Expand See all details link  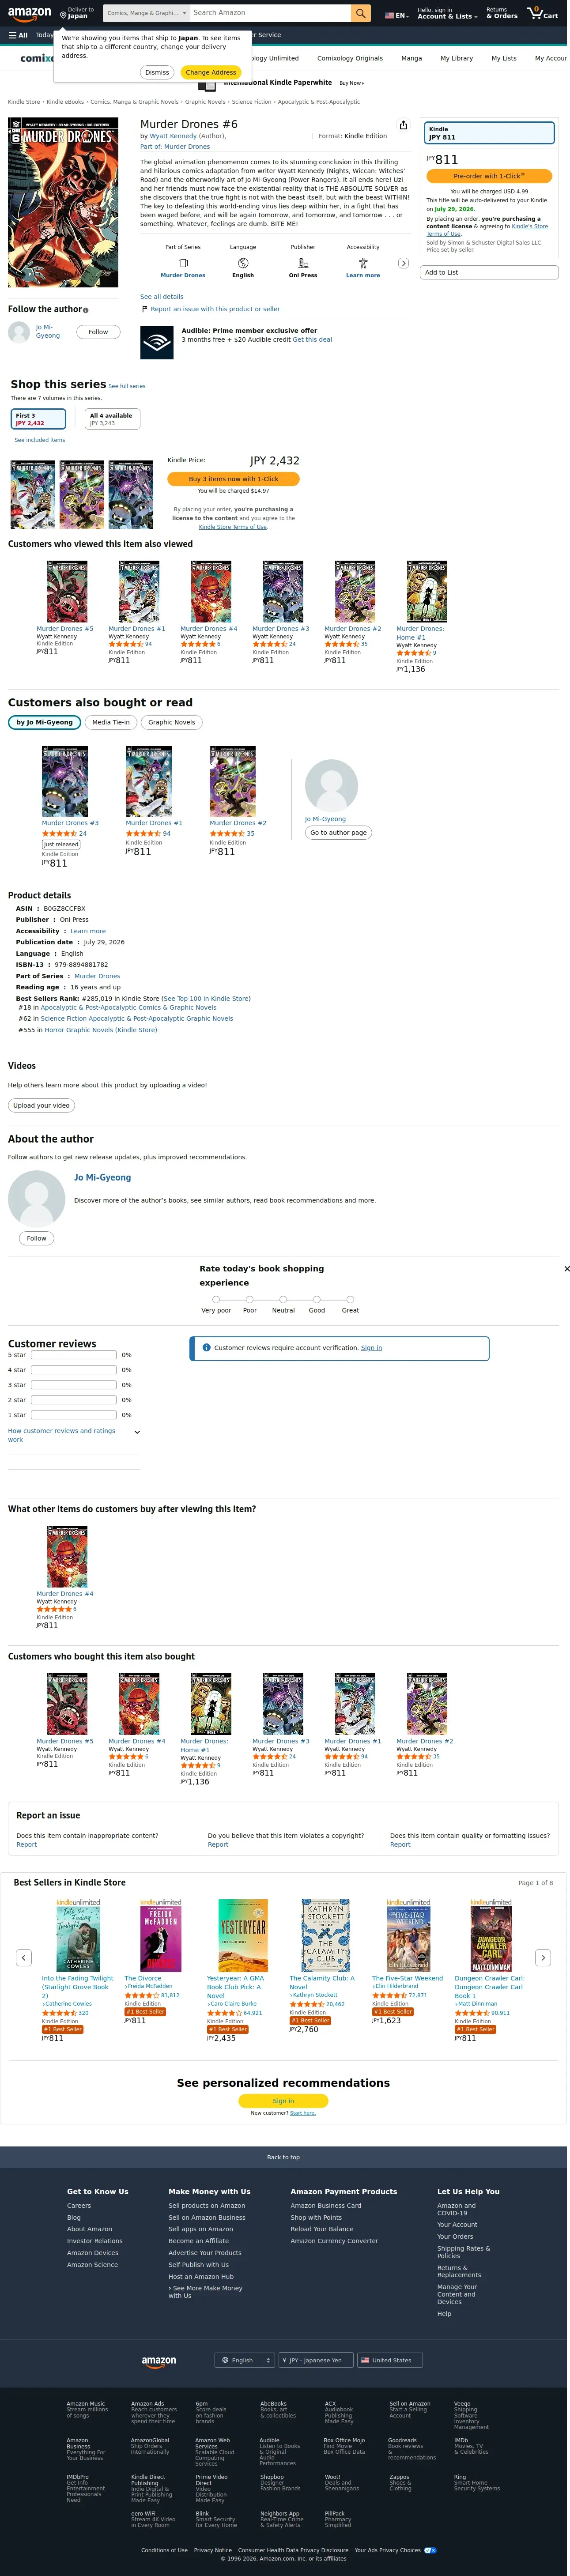point(162,297)
